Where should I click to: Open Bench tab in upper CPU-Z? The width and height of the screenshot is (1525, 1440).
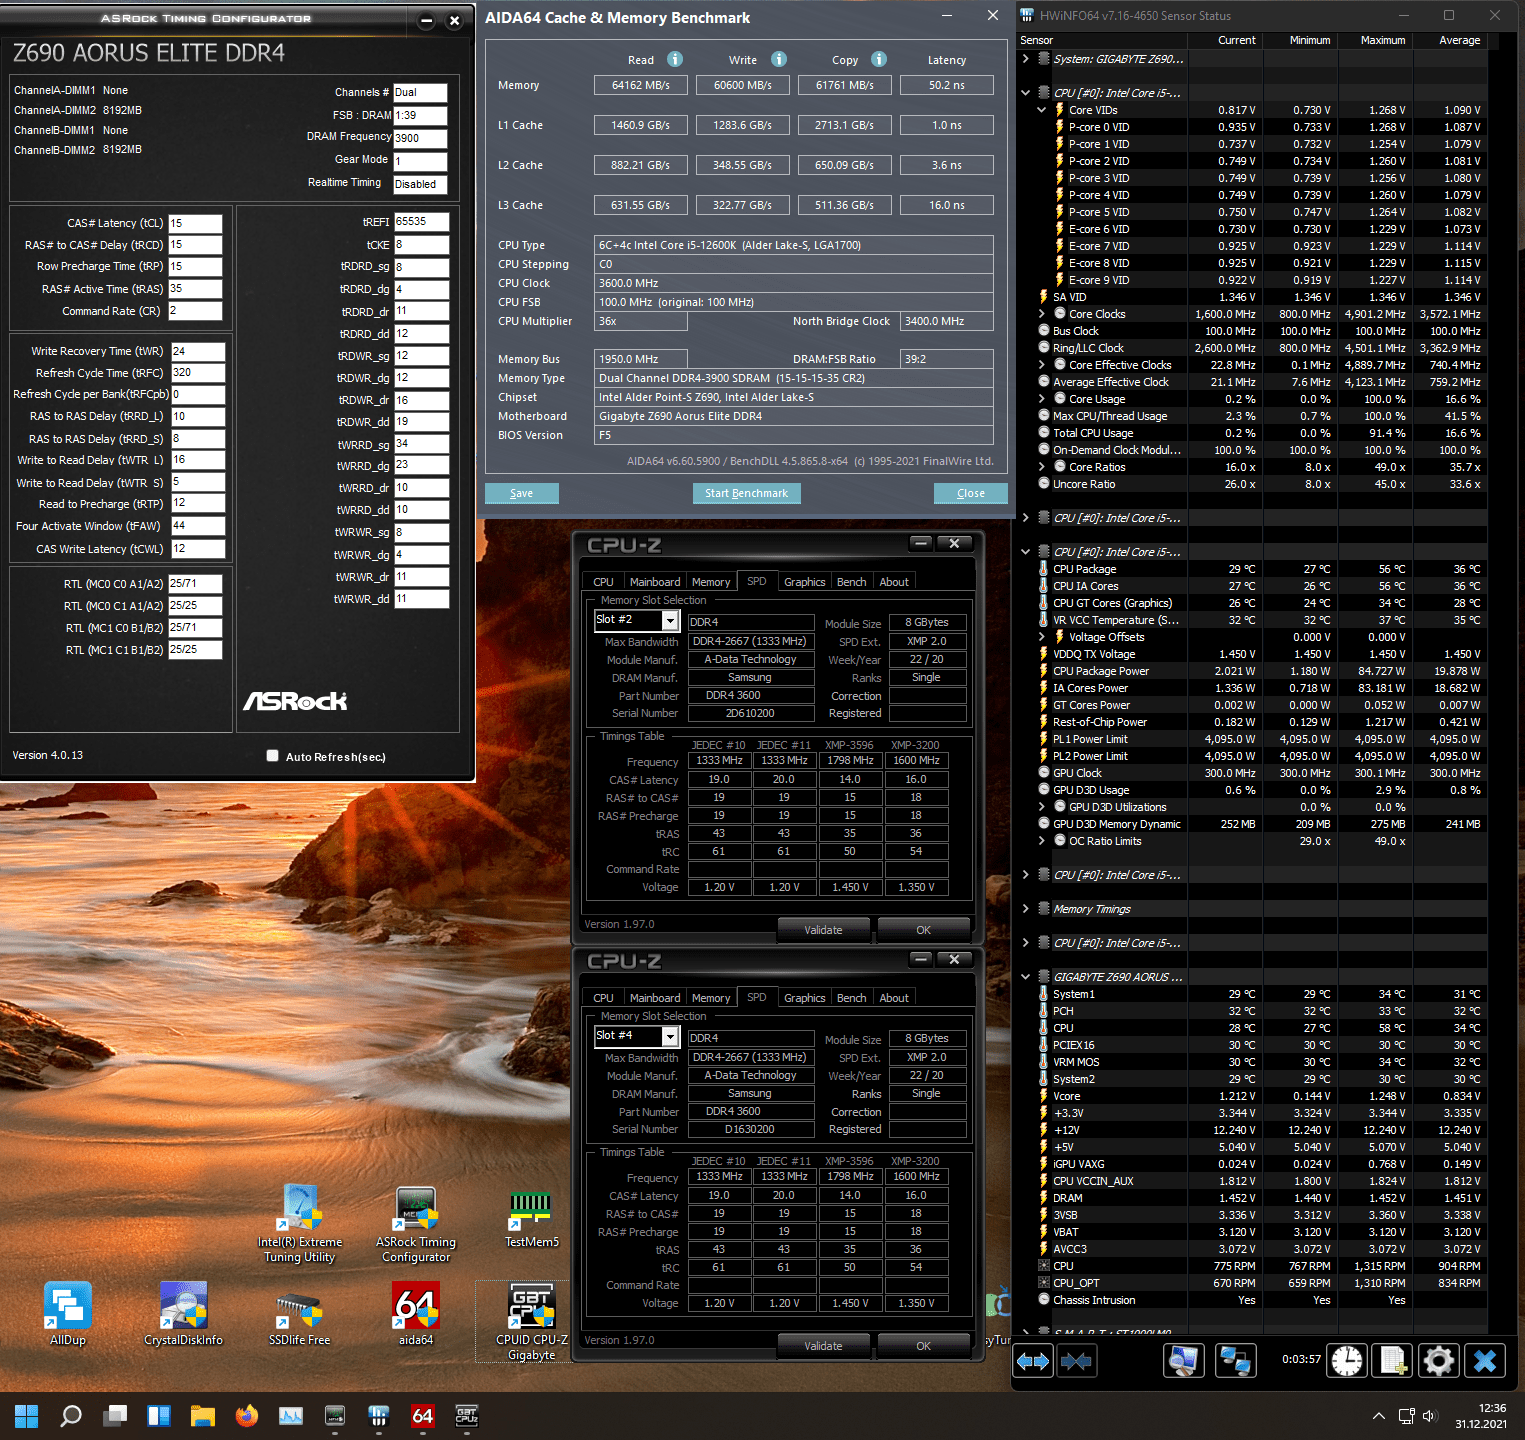pyautogui.click(x=852, y=582)
